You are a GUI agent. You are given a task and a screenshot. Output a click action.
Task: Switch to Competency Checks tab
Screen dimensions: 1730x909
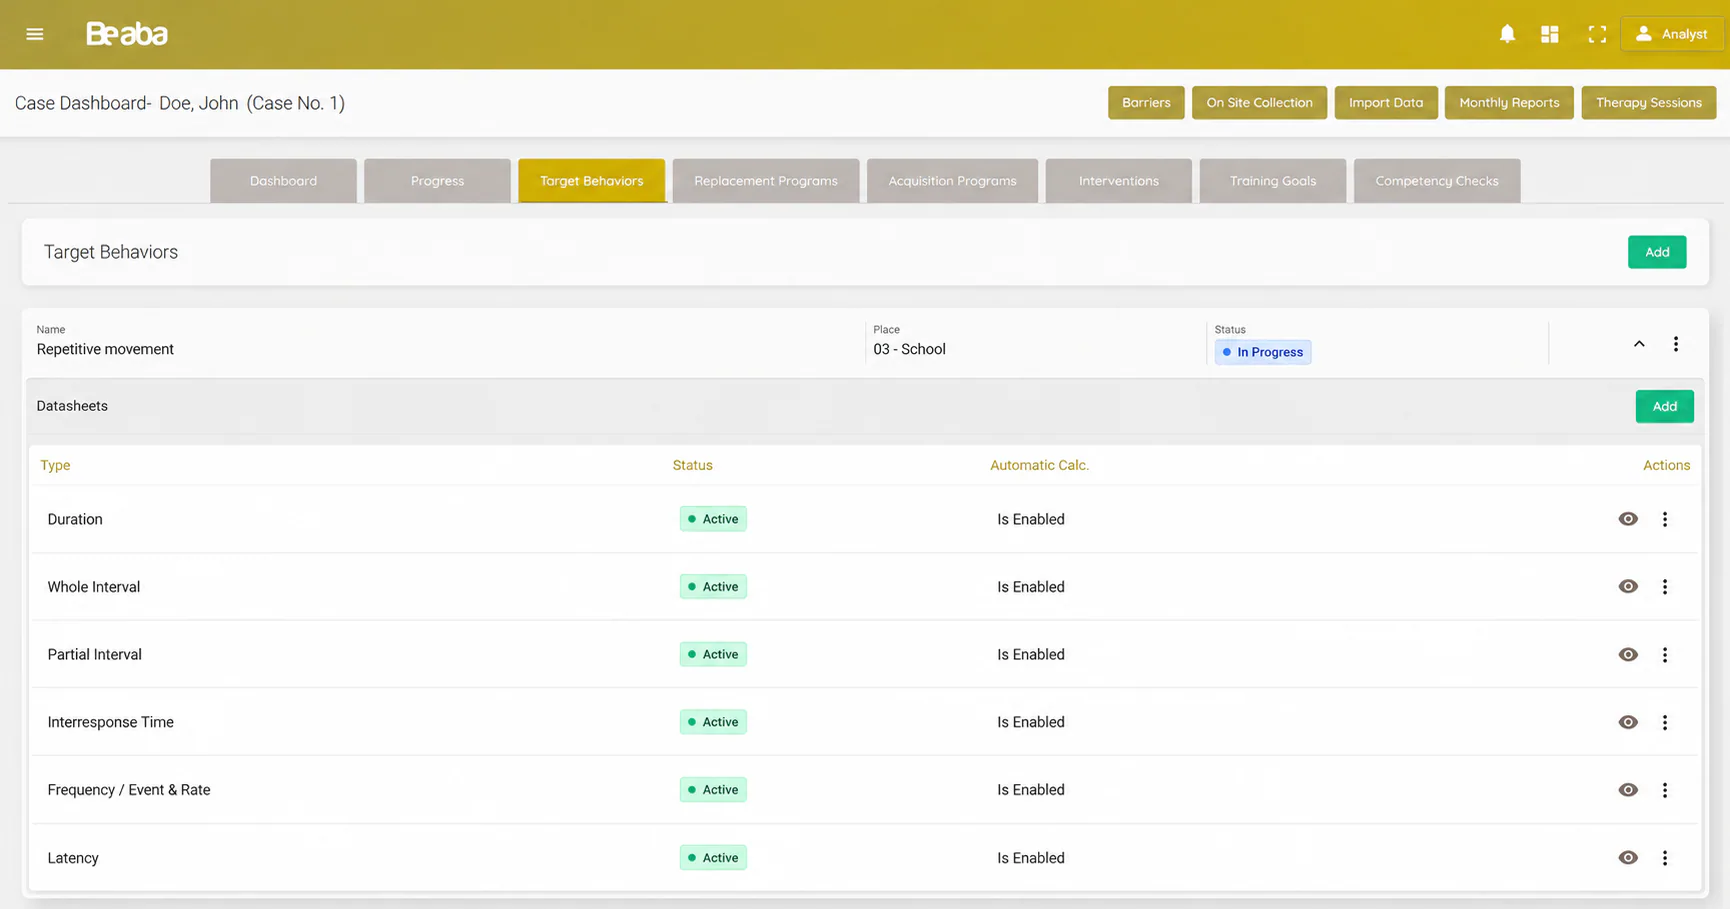point(1436,181)
